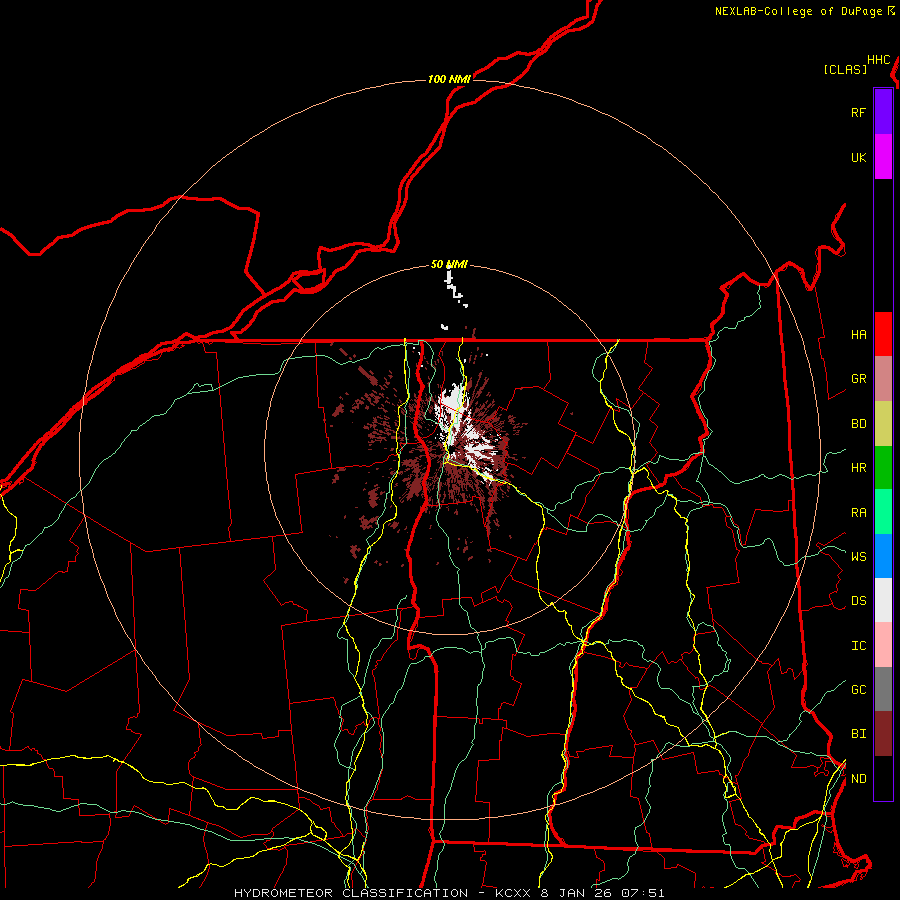The image size is (900, 900).
Task: Select the GC gray legend swatch
Action: (883, 689)
